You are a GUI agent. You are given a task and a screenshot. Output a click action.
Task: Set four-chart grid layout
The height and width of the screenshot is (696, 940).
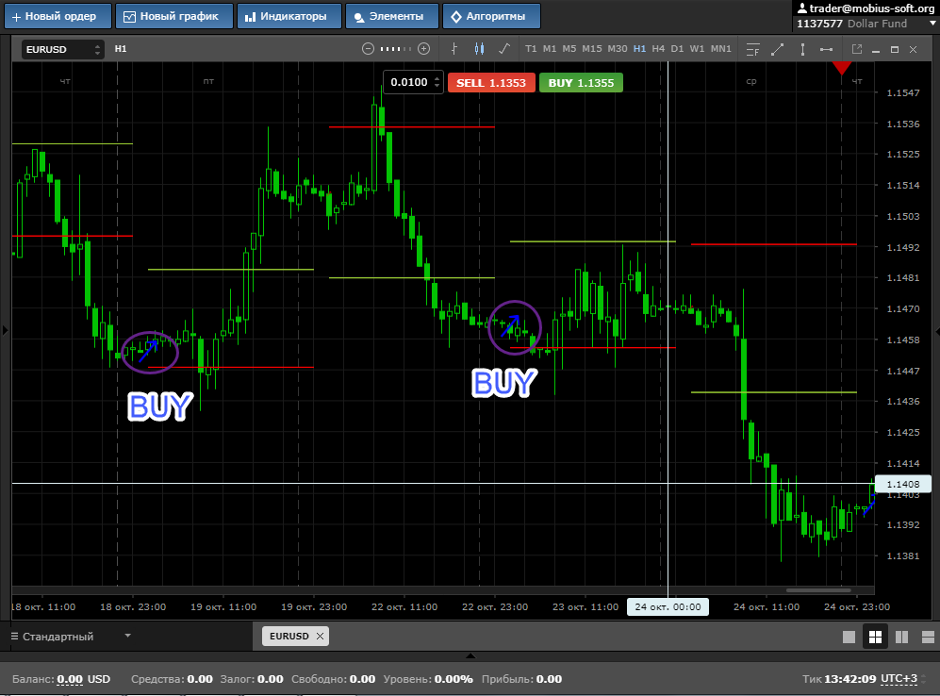[x=875, y=637]
